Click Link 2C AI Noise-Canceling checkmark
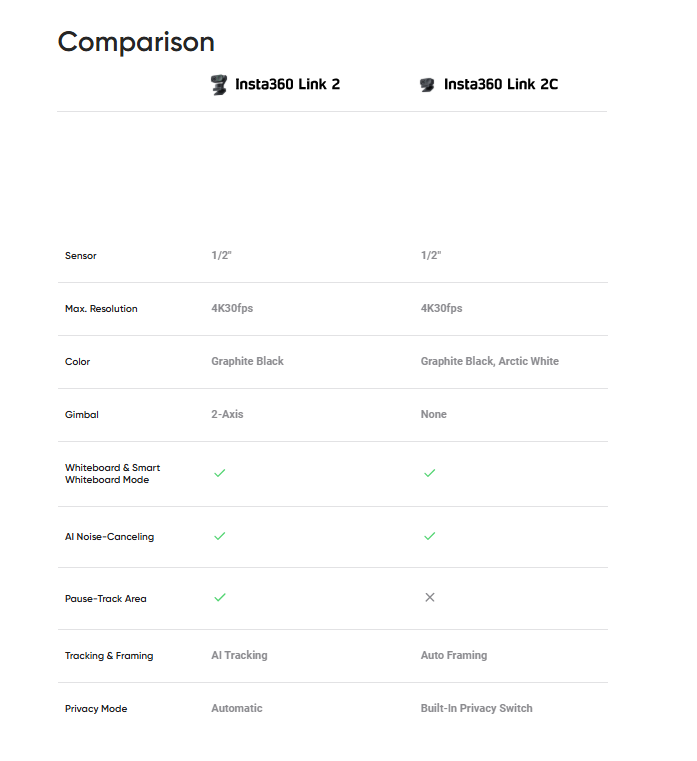Viewport: 697px width, 761px height. point(430,536)
